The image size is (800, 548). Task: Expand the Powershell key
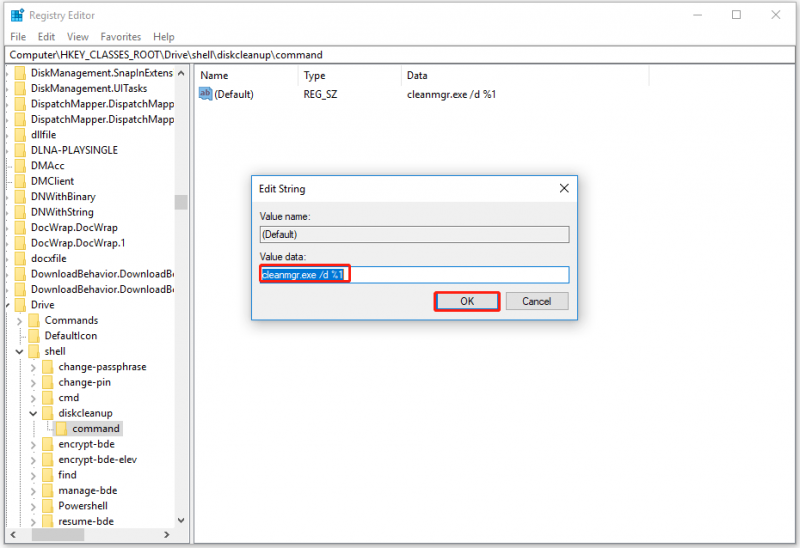[33, 506]
